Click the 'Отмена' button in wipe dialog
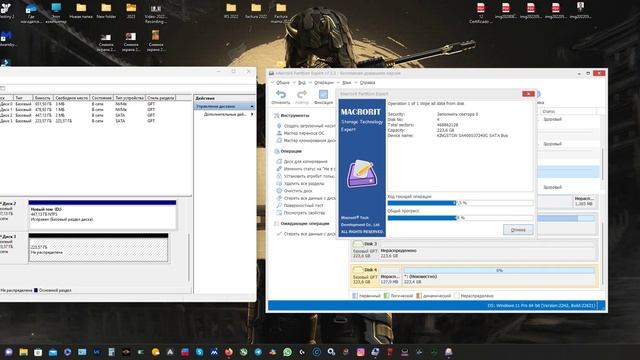640x360 pixels. [x=518, y=230]
